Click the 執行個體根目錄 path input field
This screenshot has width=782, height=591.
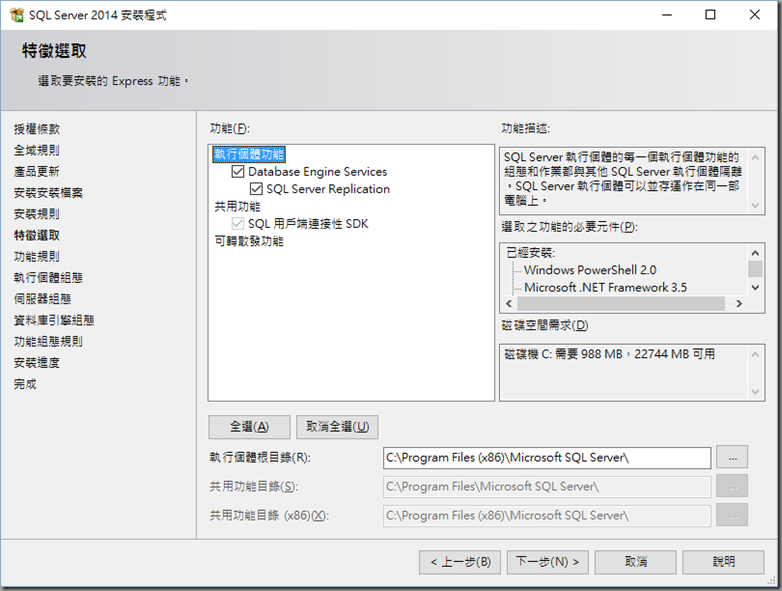click(x=547, y=458)
